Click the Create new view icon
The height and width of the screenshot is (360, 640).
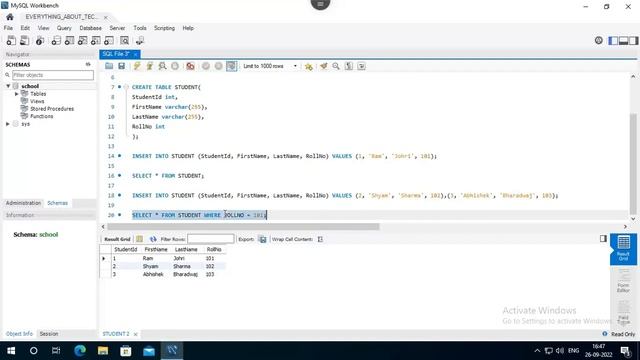click(x=82, y=40)
